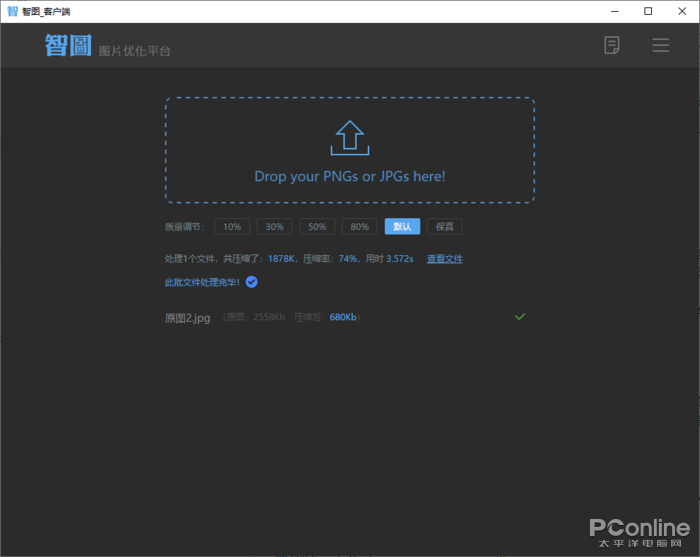Click the 74% compression ratio value
Image resolution: width=700 pixels, height=557 pixels.
pos(348,259)
